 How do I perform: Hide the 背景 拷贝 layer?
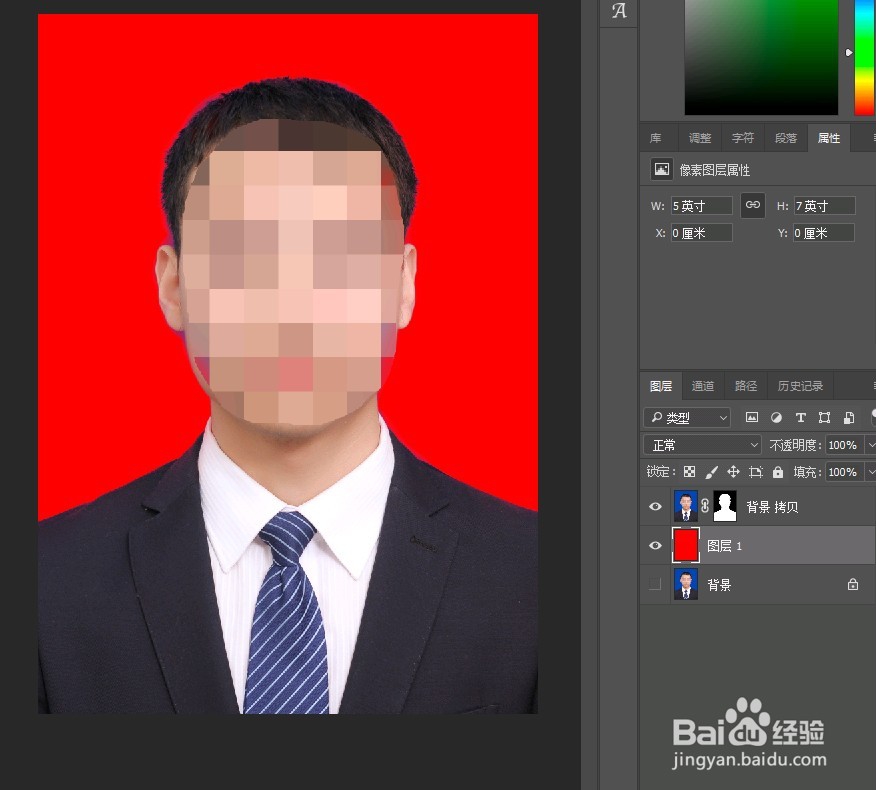[x=655, y=506]
